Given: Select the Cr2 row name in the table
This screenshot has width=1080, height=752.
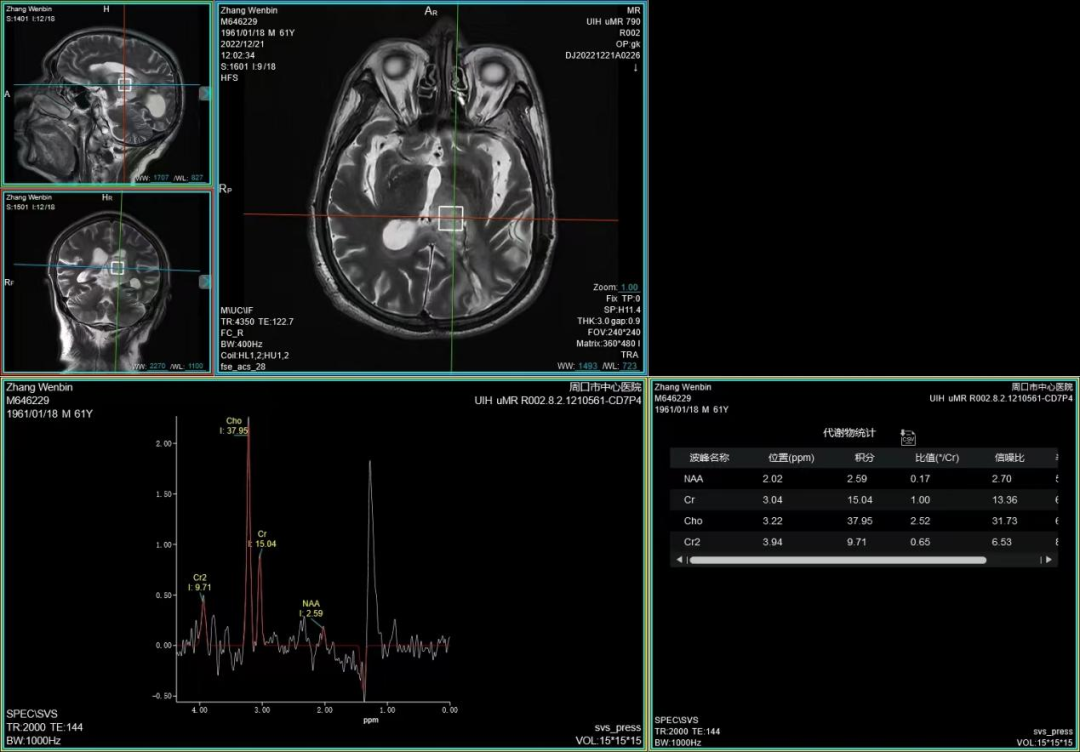Looking at the screenshot, I should point(692,542).
